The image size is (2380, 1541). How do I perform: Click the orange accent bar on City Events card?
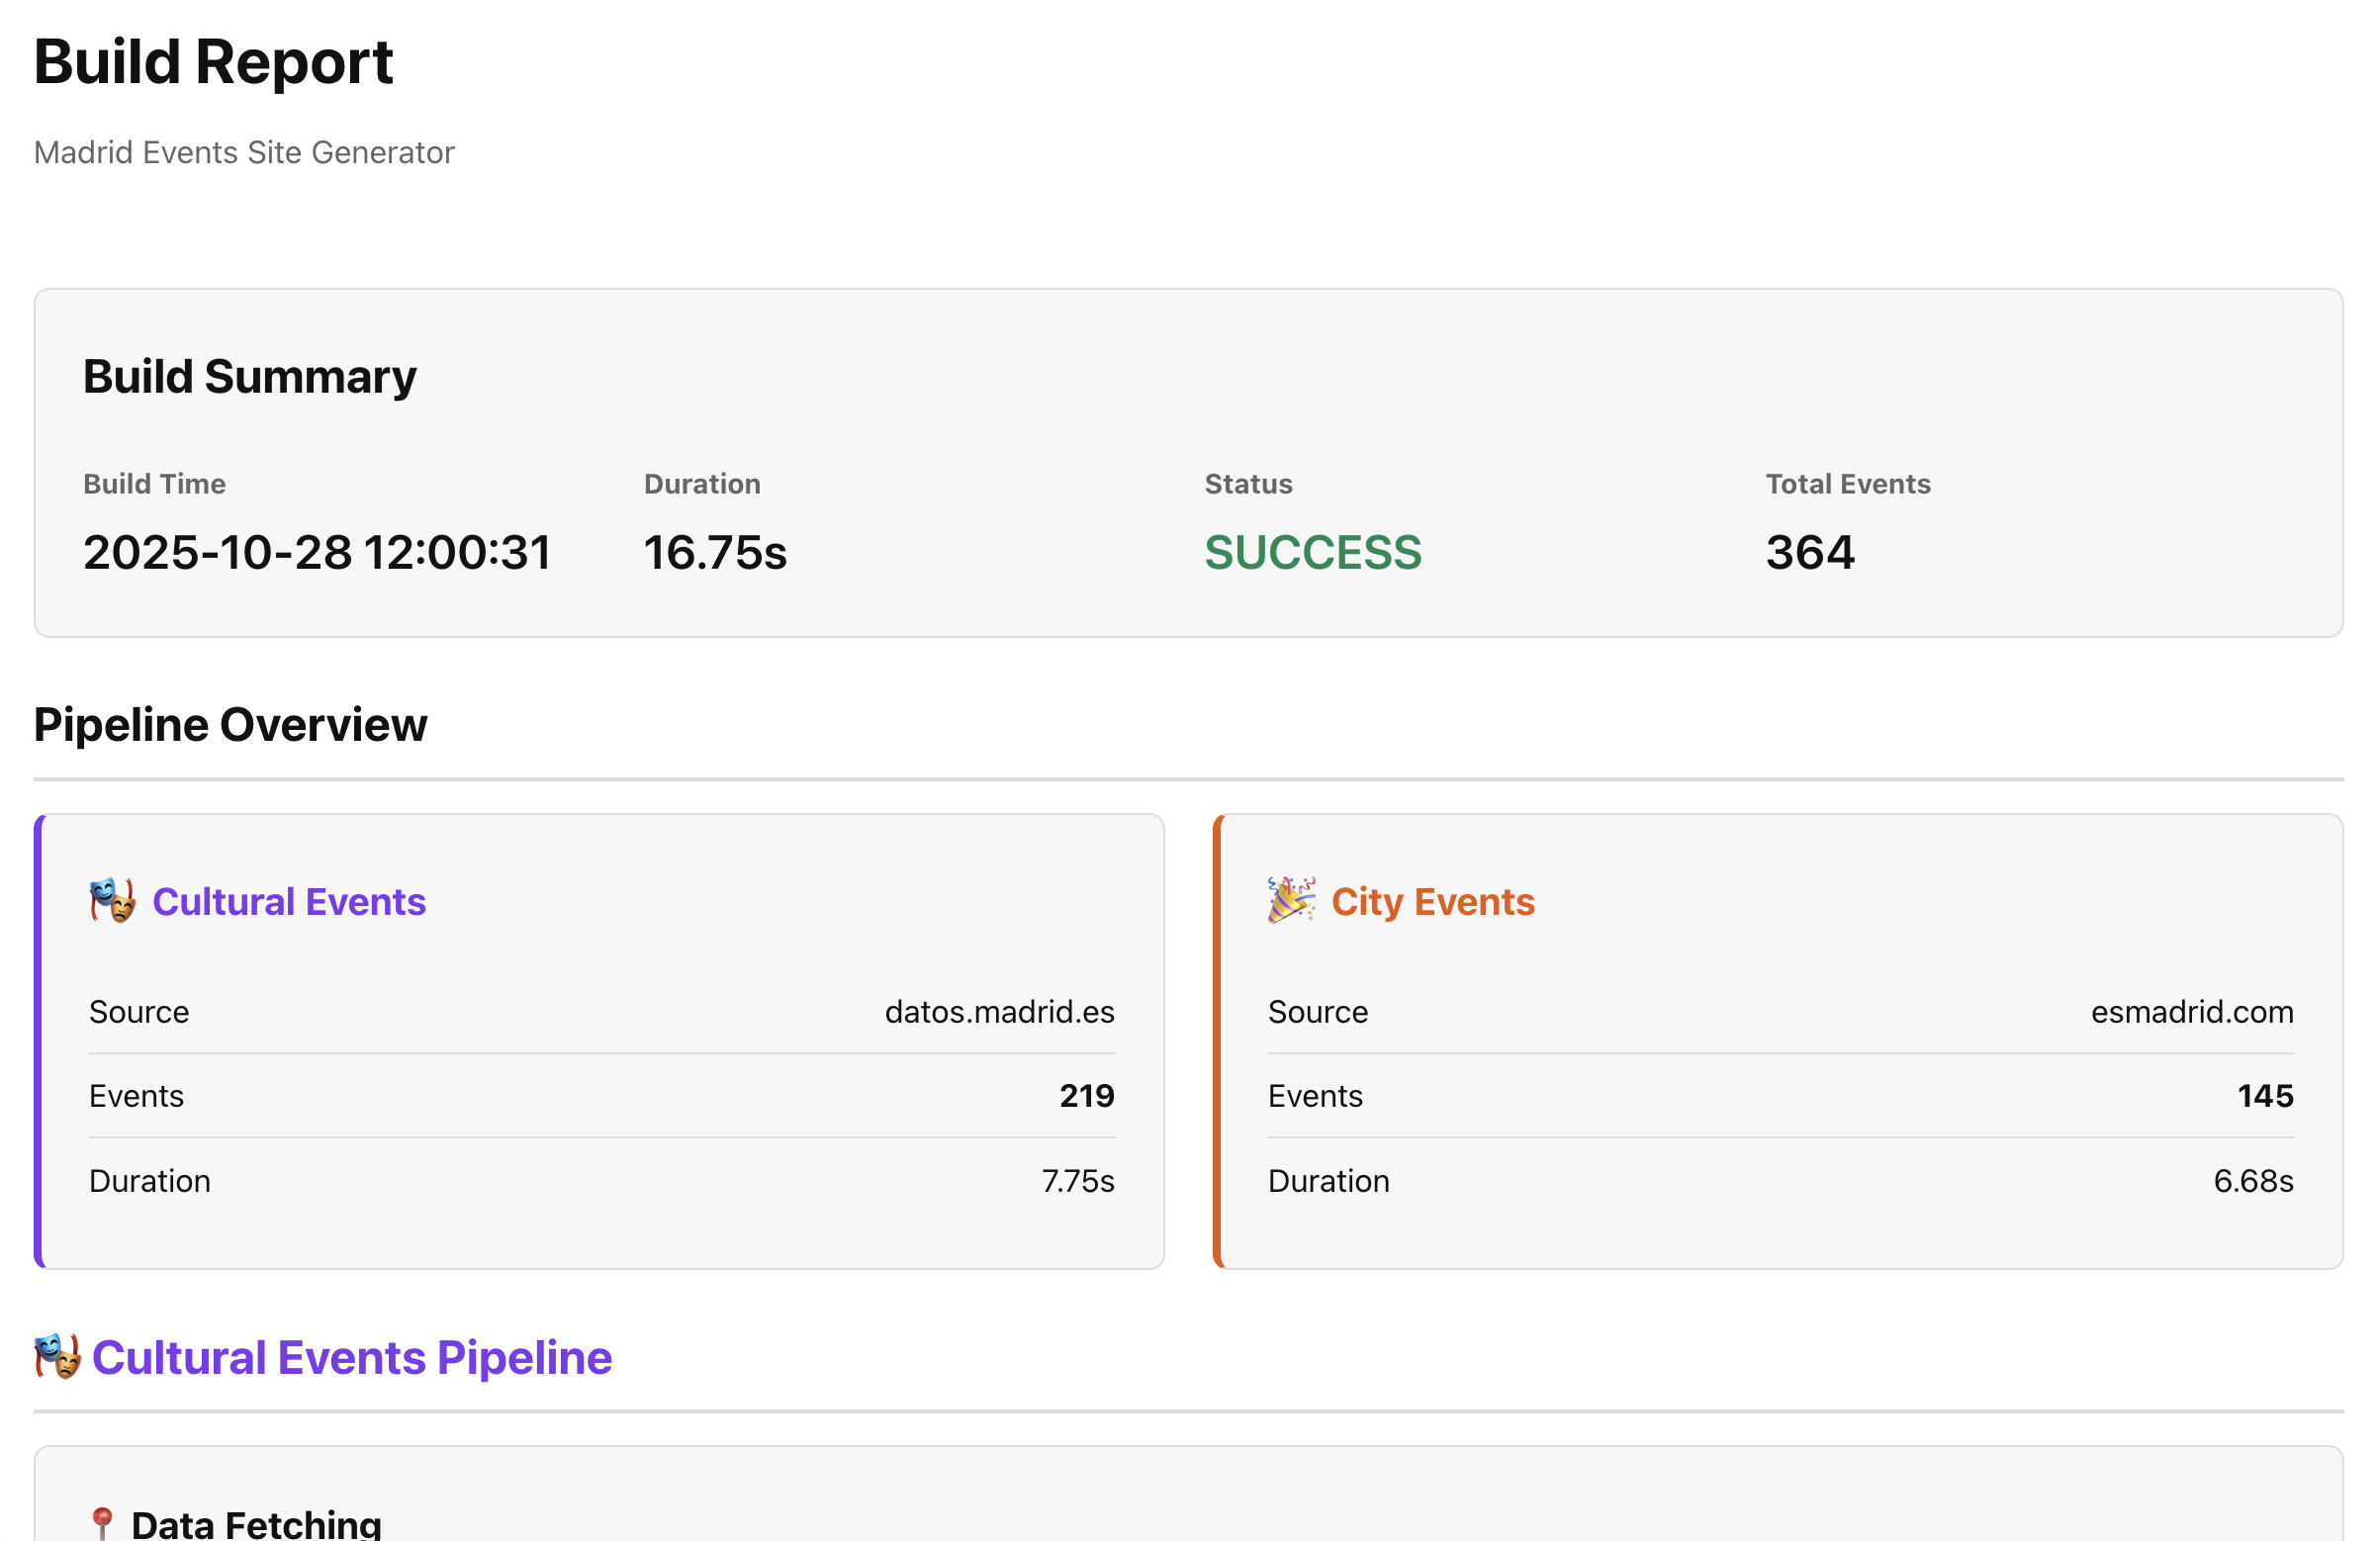[1218, 1040]
